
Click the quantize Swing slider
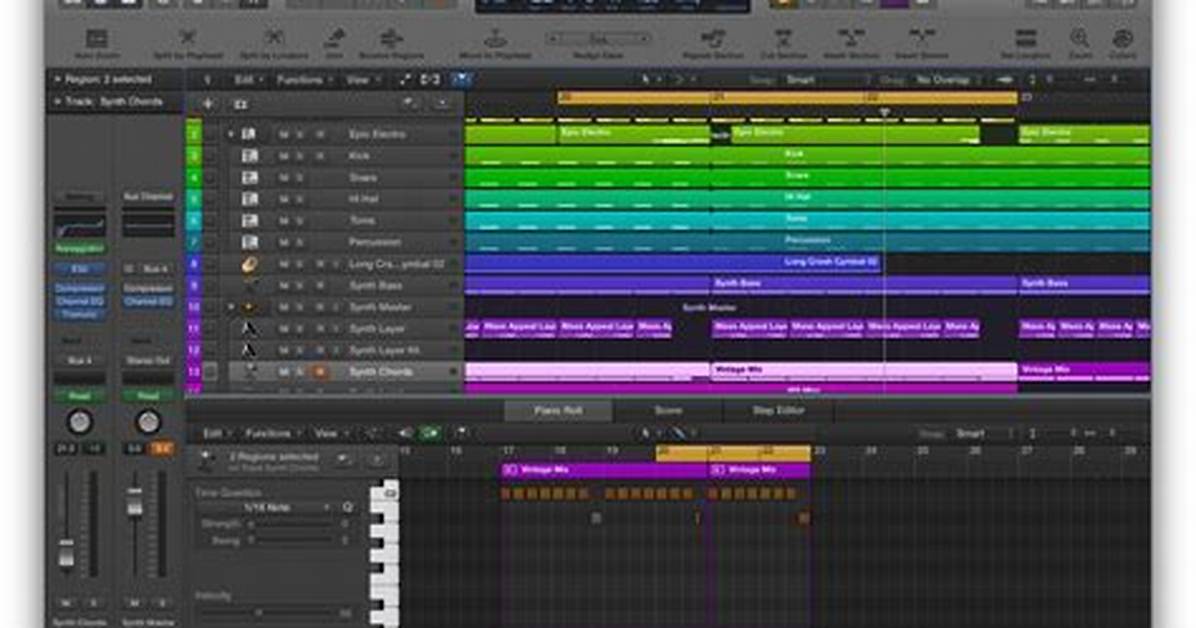coord(293,540)
